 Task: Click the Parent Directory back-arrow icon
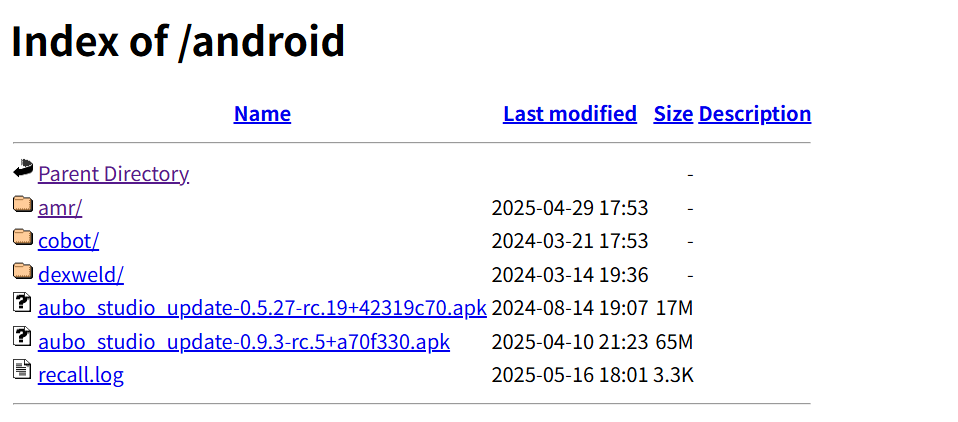[23, 171]
